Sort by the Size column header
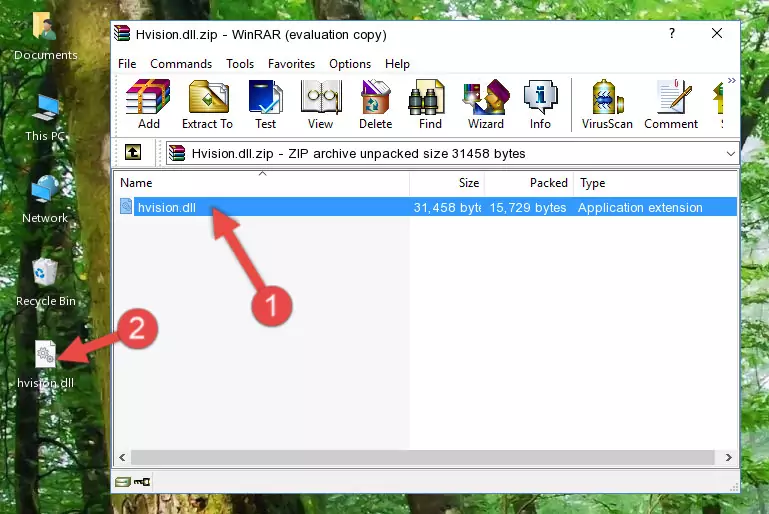 (x=447, y=183)
